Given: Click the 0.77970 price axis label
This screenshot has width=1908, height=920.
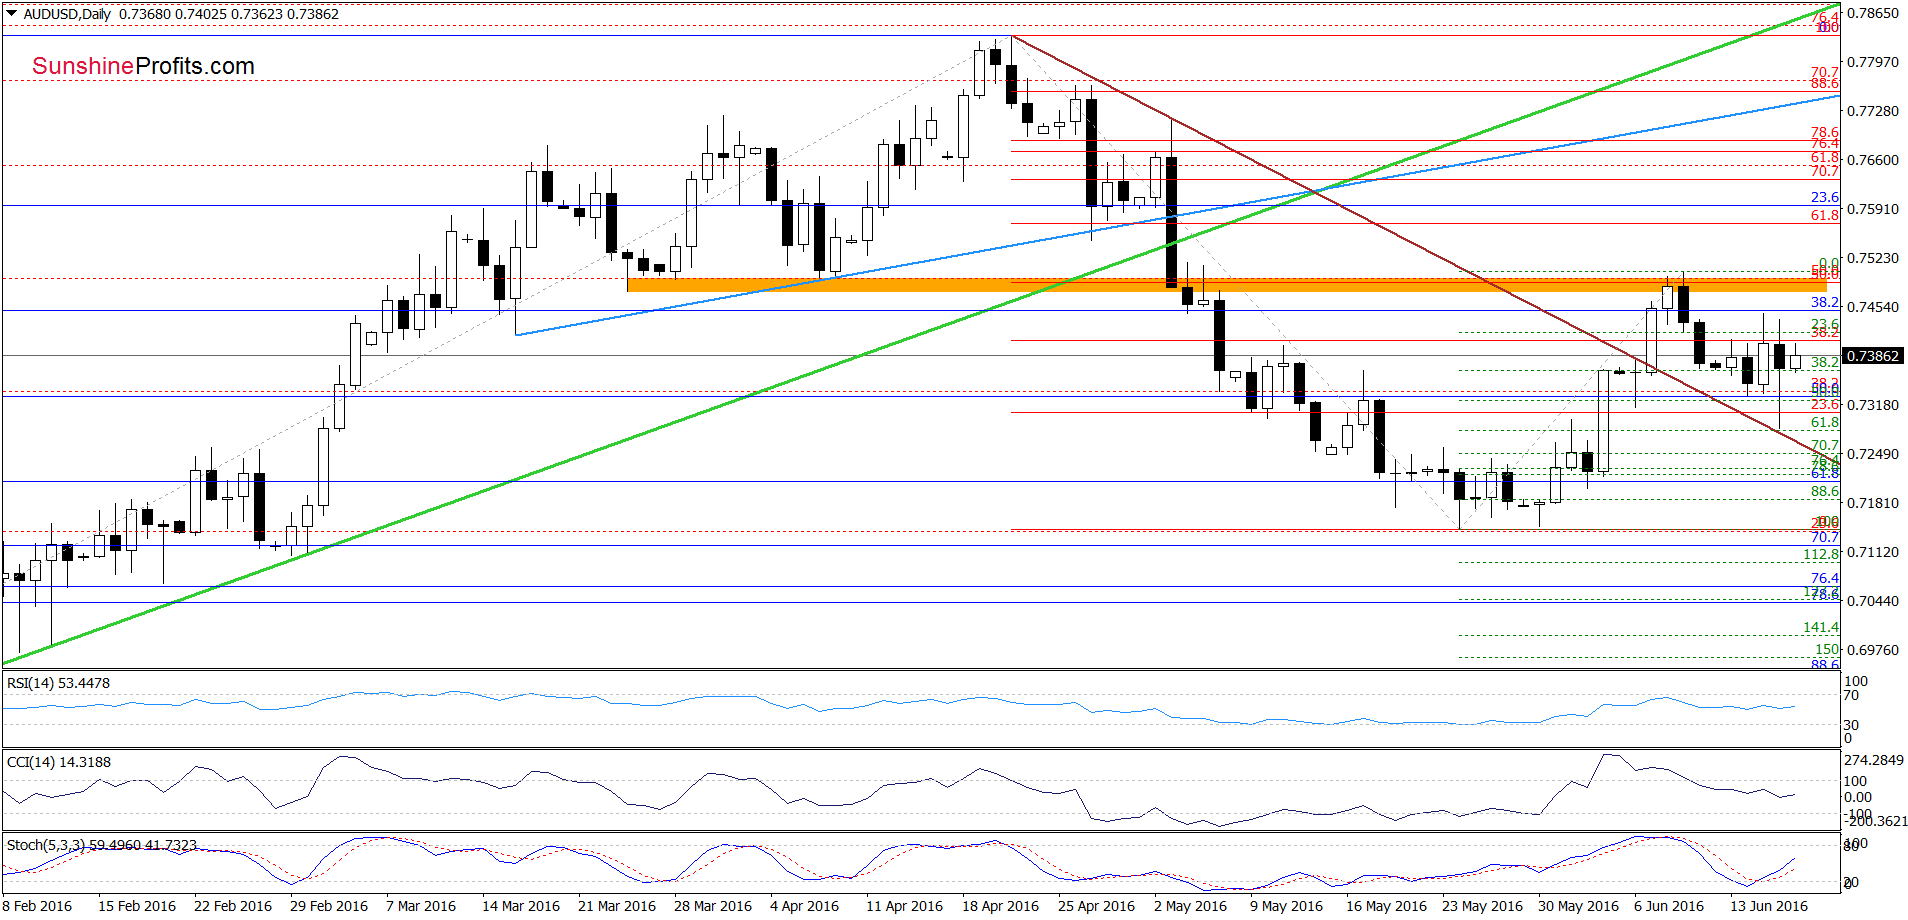Looking at the screenshot, I should pyautogui.click(x=1873, y=62).
